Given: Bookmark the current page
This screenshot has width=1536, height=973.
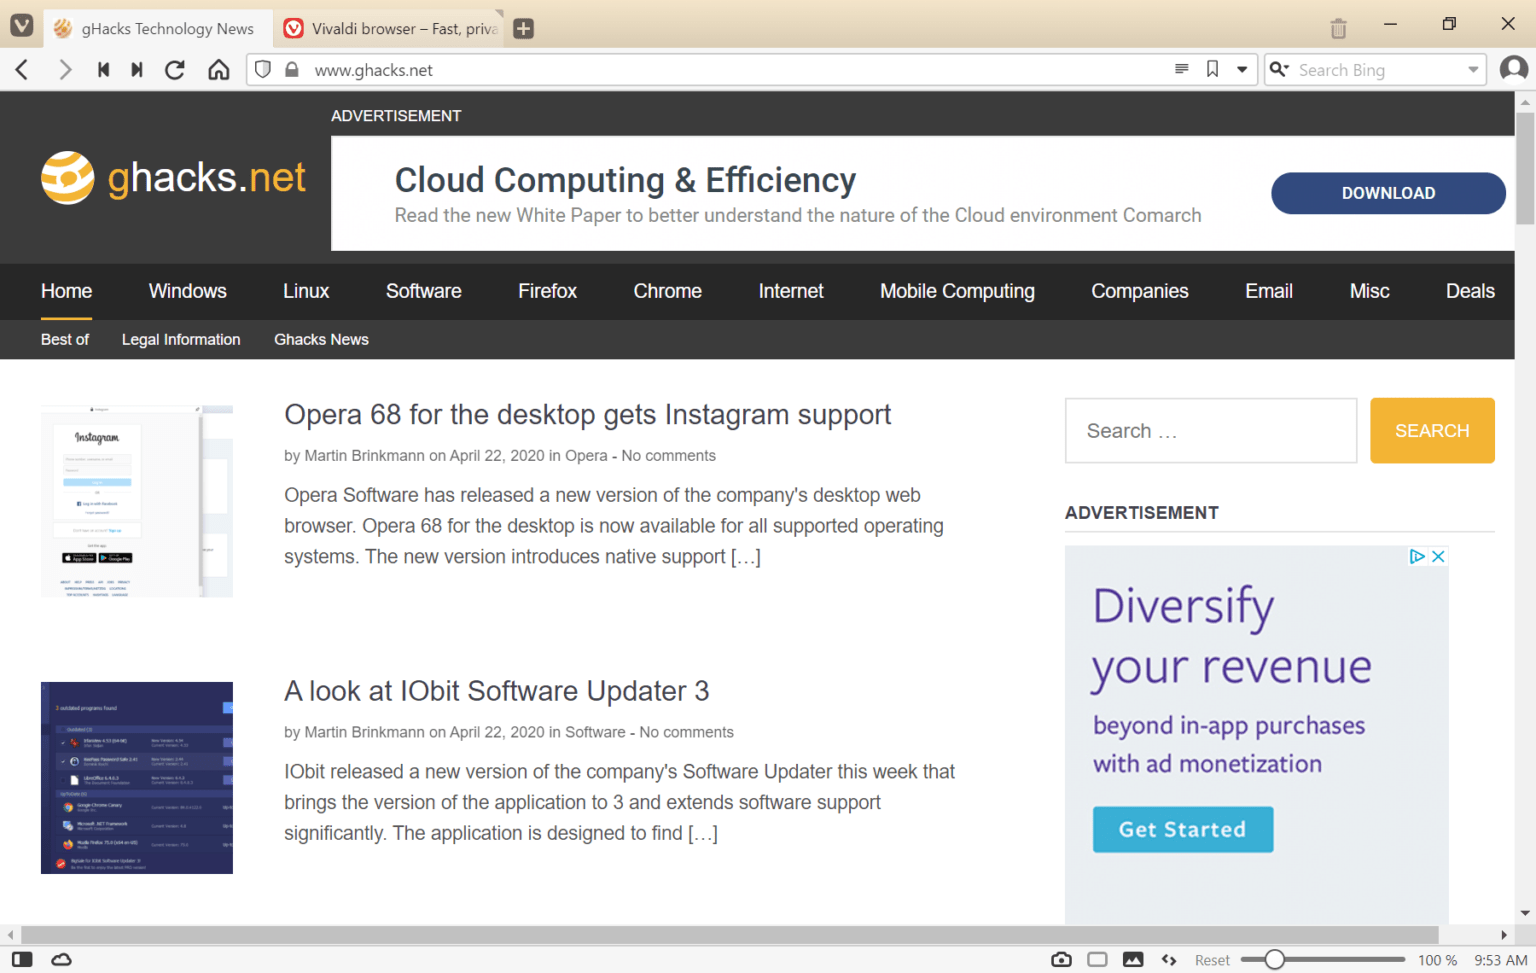Looking at the screenshot, I should (x=1212, y=69).
